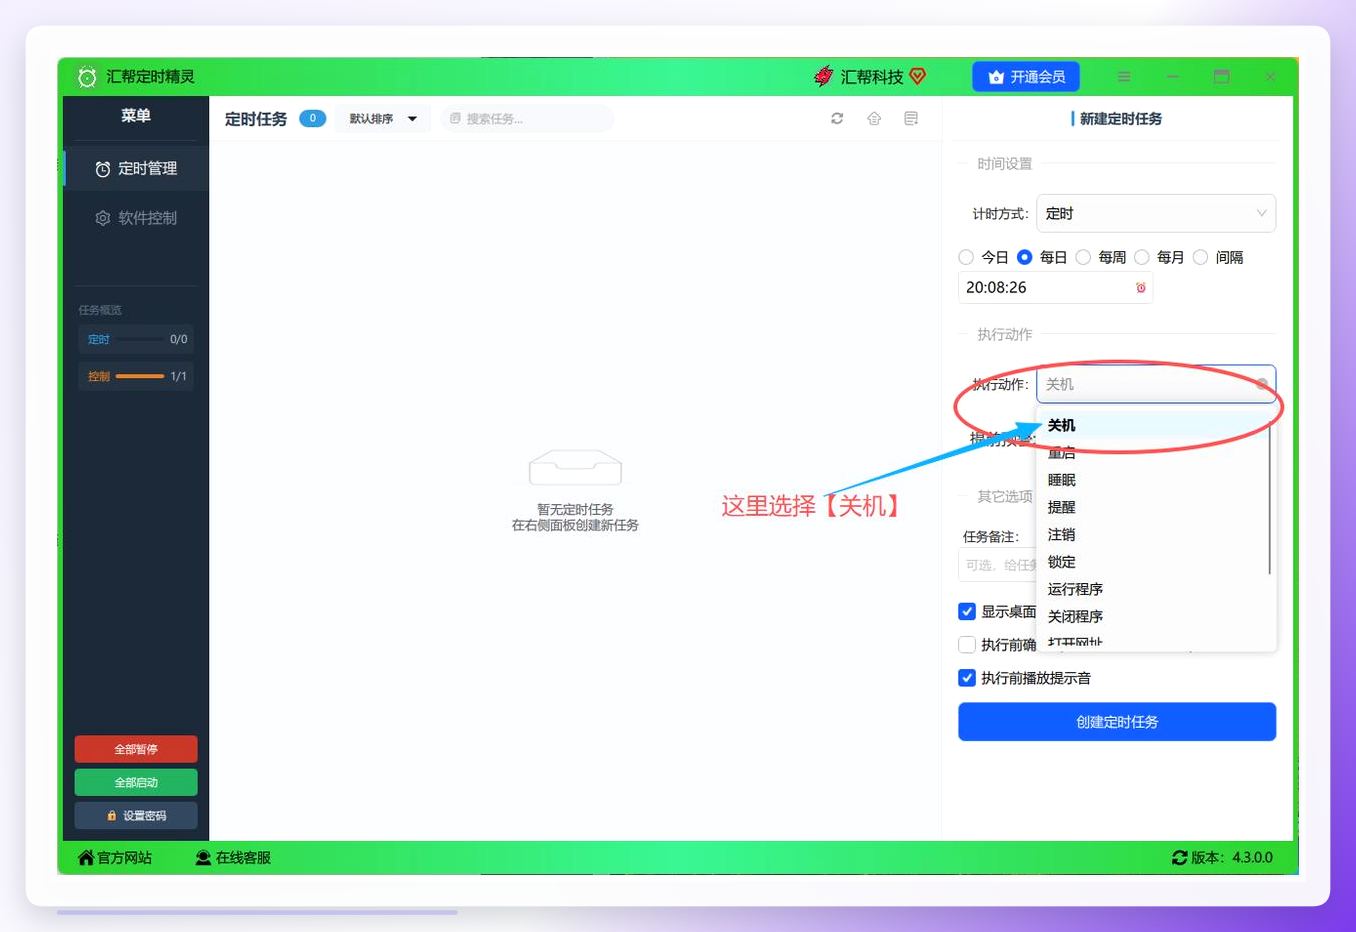This screenshot has width=1356, height=932.
Task: Click the red heart shield icon
Action: click(918, 76)
